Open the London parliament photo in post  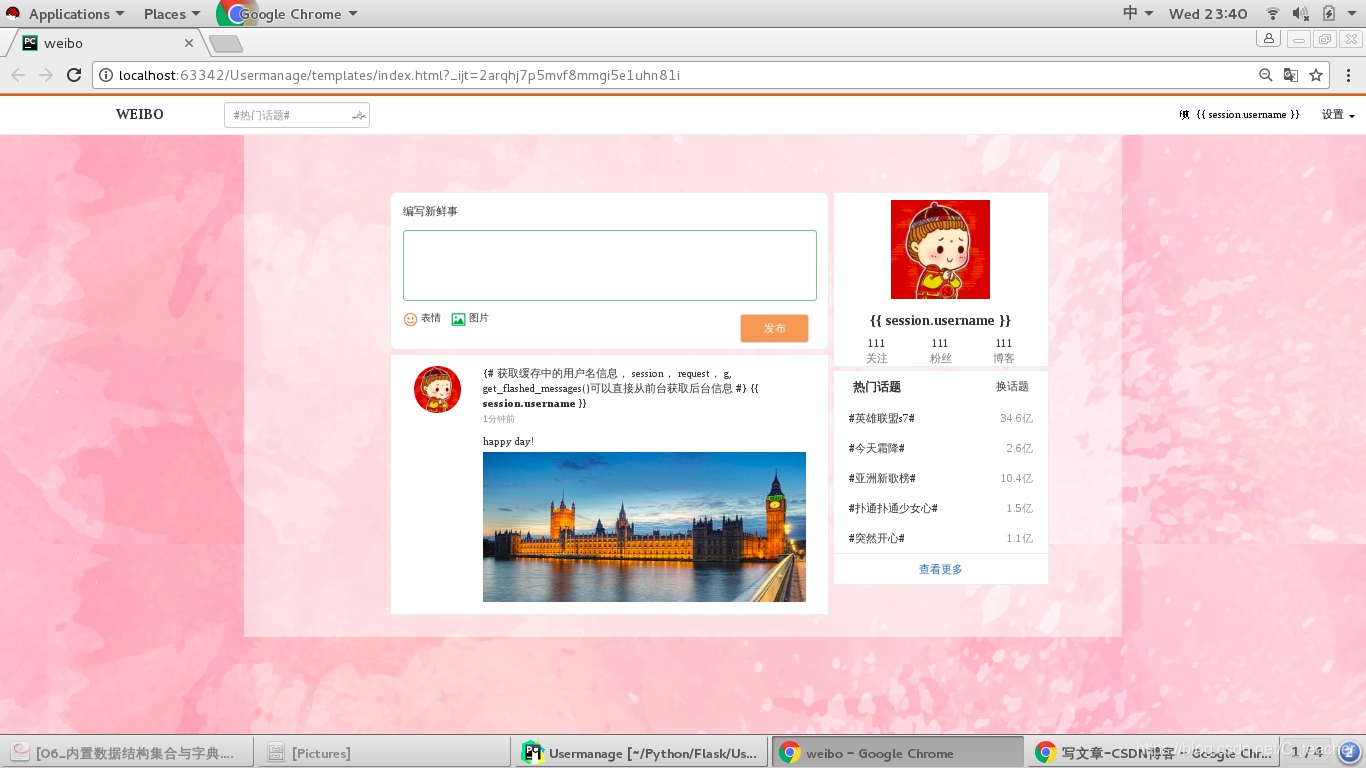[644, 527]
